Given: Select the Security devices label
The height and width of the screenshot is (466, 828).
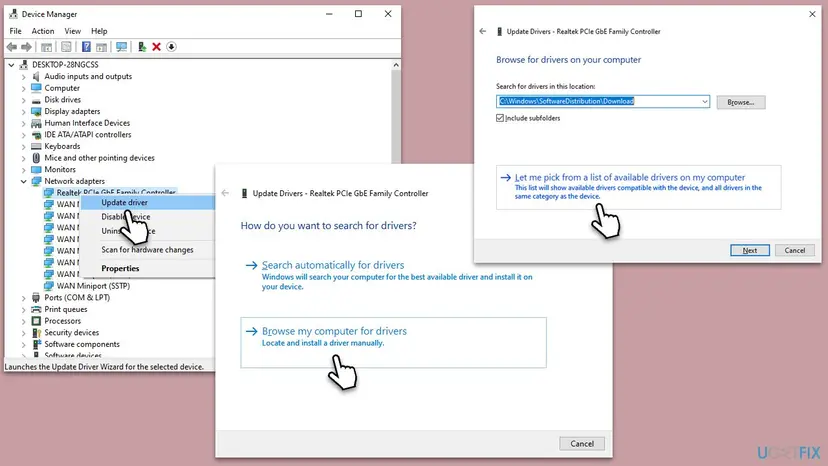Looking at the screenshot, I should click(71, 332).
